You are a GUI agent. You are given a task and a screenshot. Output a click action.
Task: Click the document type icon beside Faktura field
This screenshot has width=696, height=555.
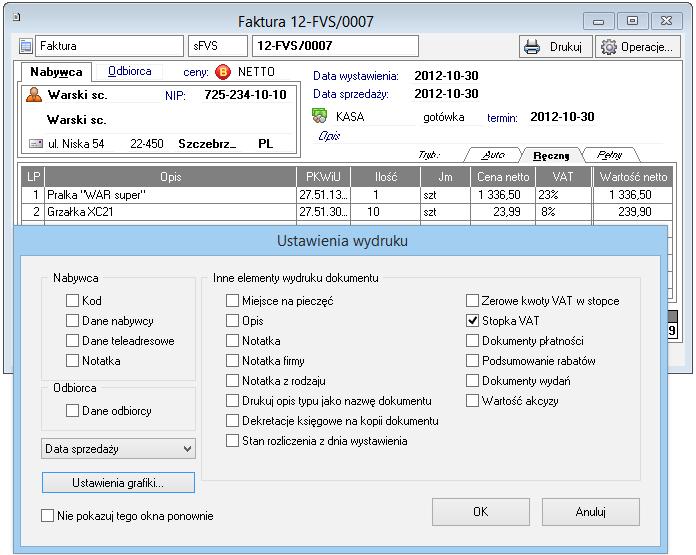[x=26, y=46]
